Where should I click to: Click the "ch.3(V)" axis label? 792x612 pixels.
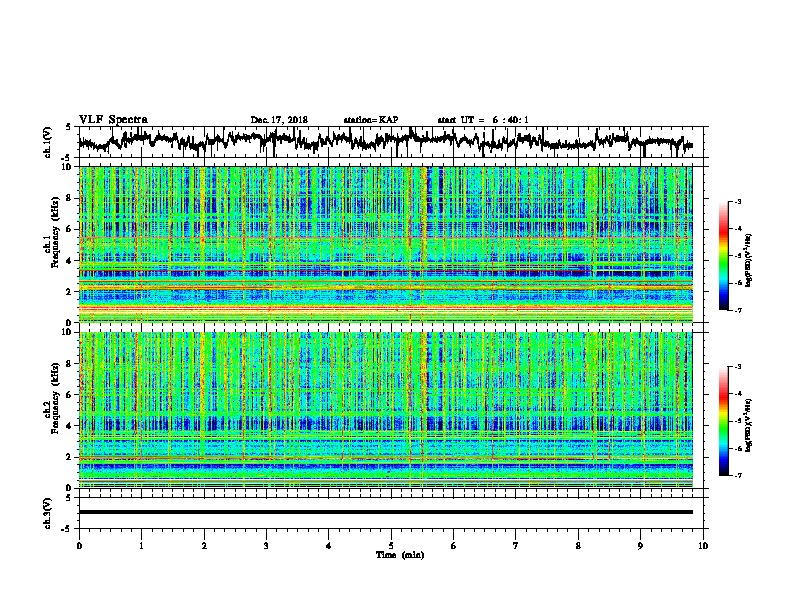[47, 513]
